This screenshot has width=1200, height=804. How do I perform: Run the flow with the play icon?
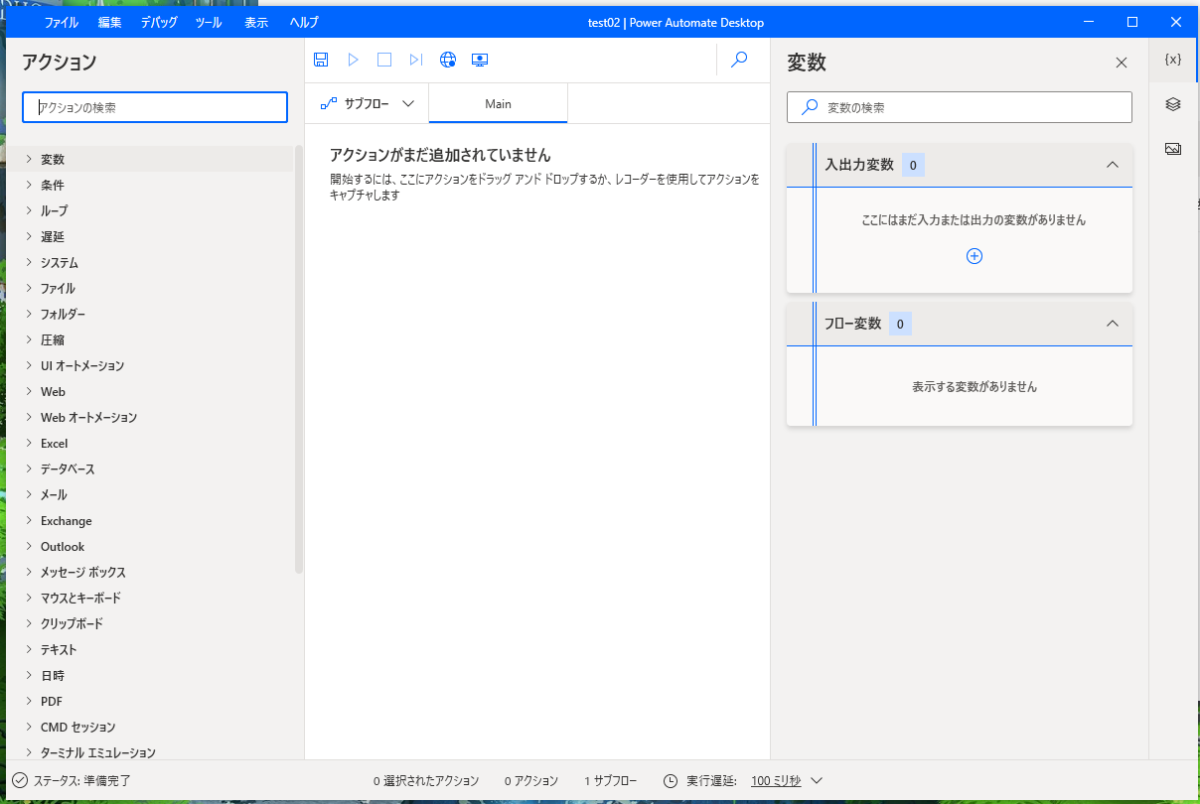click(352, 60)
